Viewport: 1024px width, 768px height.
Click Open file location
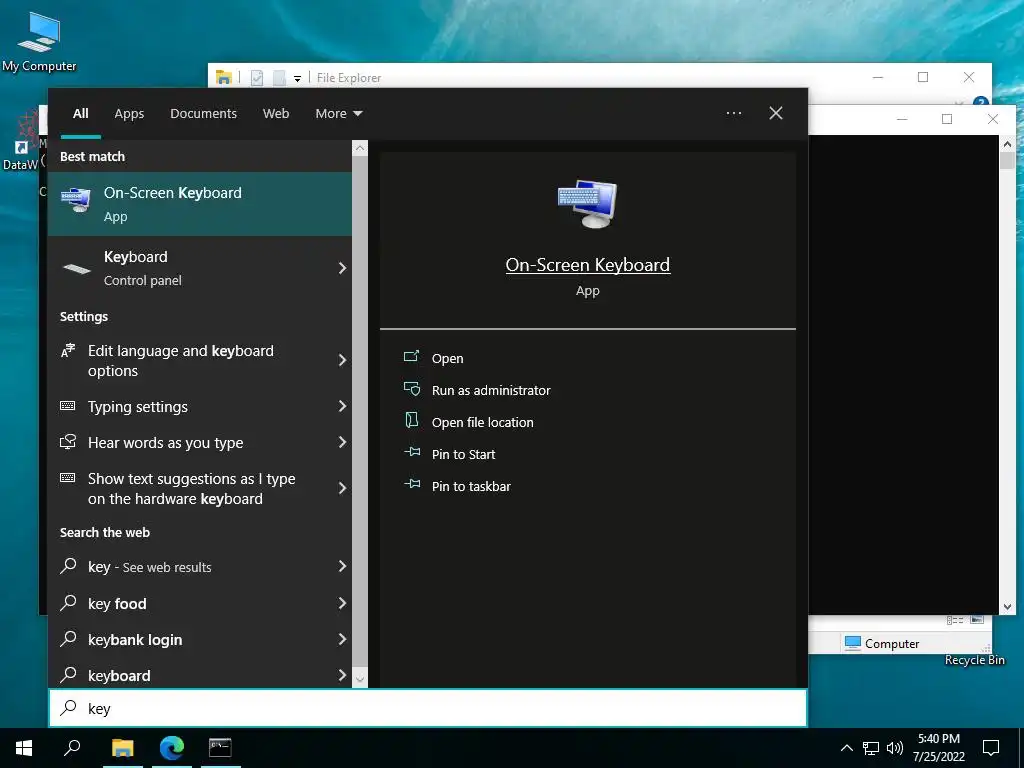[482, 423]
